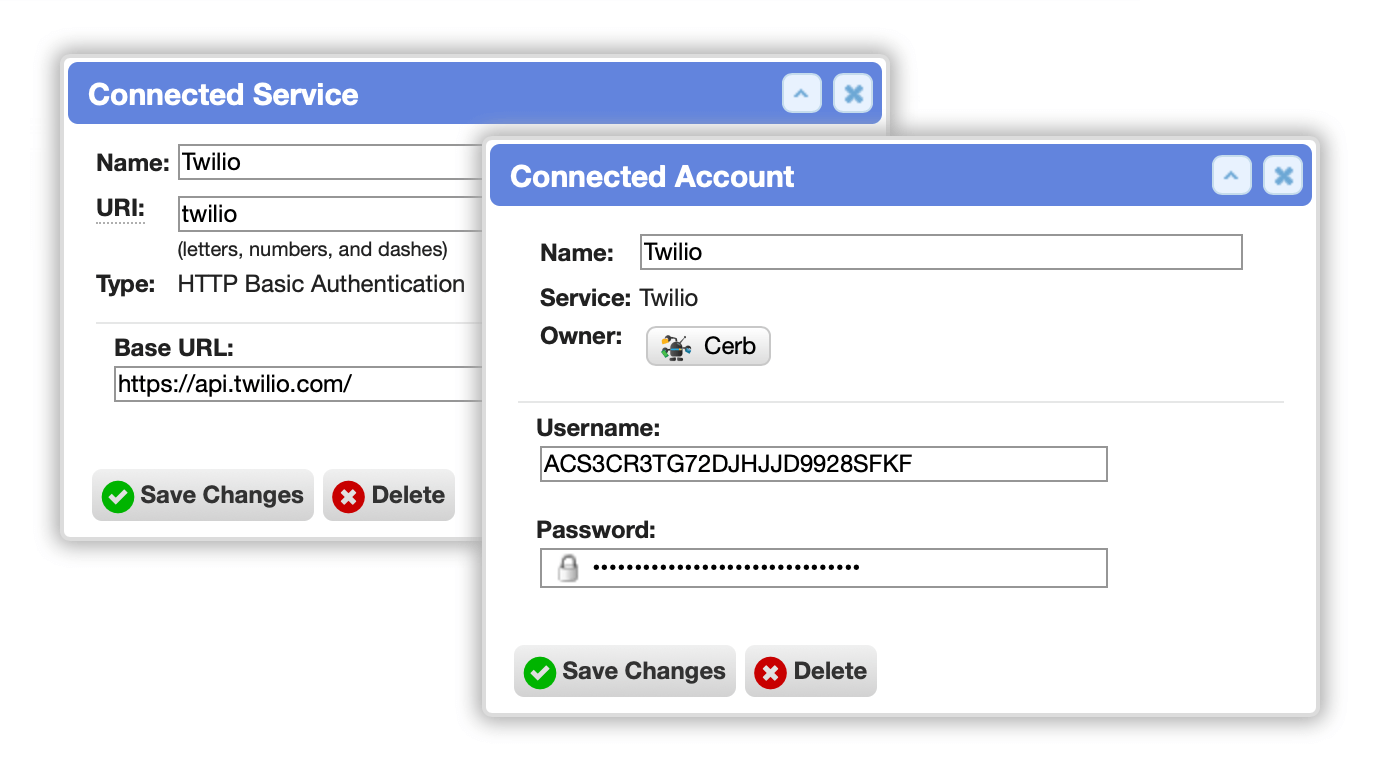Image resolution: width=1378 pixels, height=770 pixels.
Task: Close the Connected Account dialog
Action: click(x=1283, y=176)
